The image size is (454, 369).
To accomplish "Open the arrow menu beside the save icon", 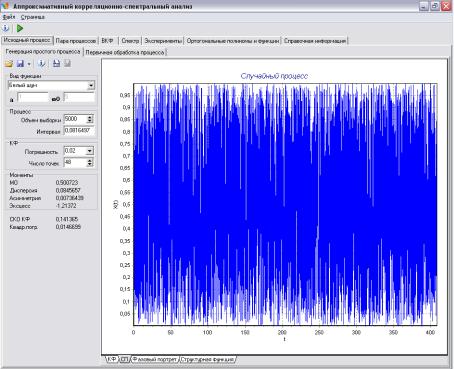I will pos(29,64).
